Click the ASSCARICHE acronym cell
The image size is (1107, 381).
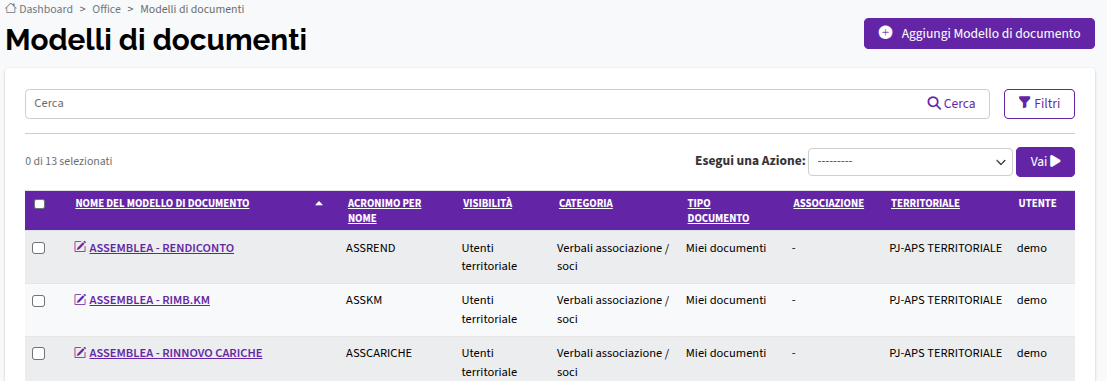379,353
